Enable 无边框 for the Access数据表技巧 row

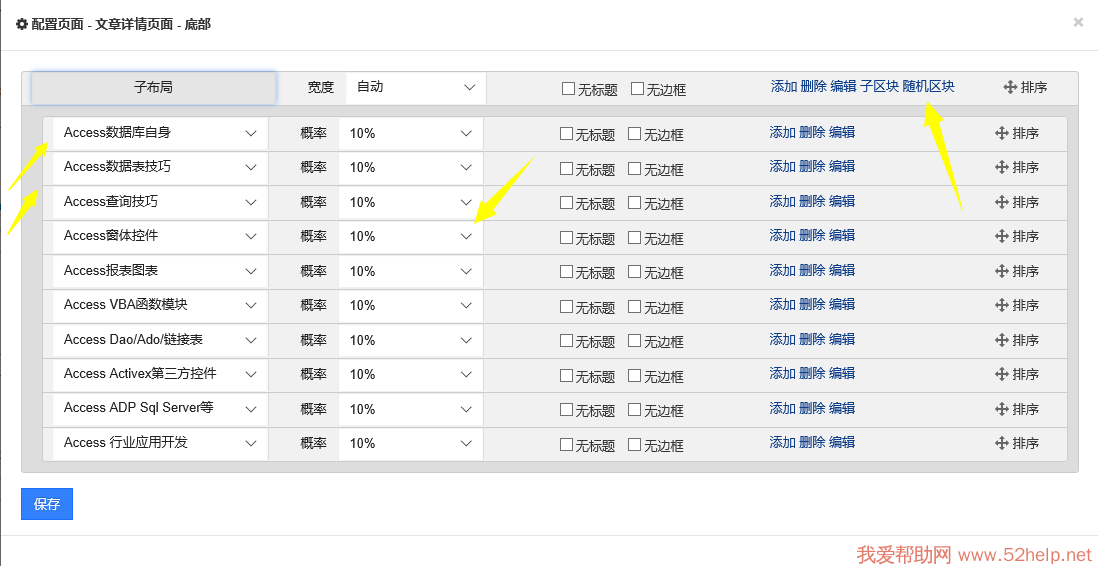635,168
